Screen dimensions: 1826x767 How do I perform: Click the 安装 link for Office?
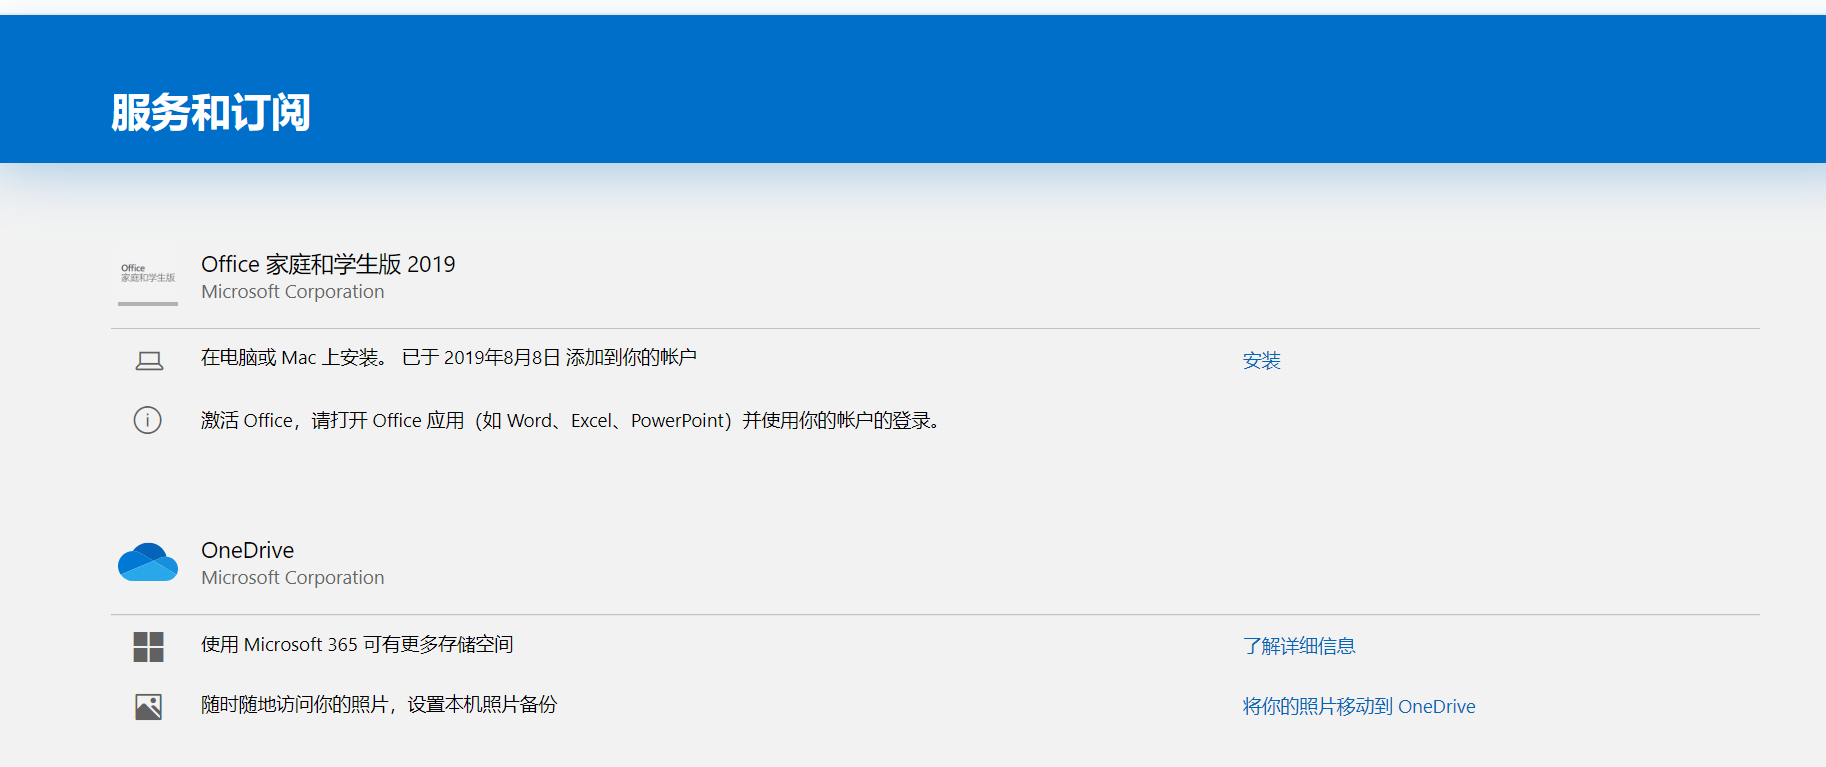pyautogui.click(x=1262, y=360)
